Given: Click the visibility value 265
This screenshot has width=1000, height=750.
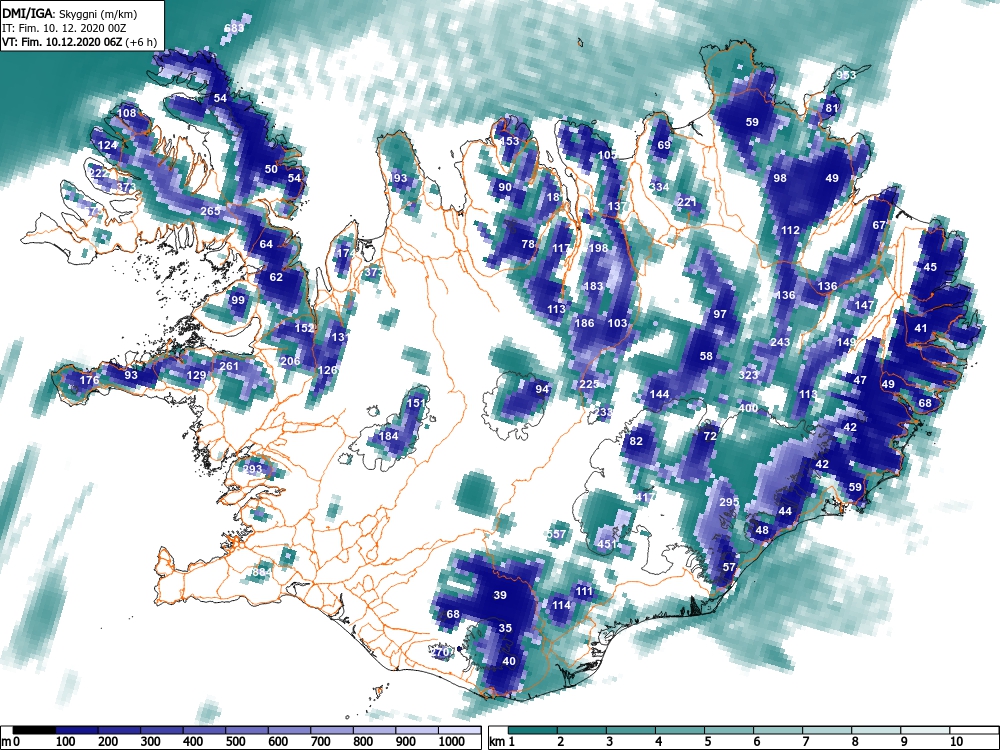Looking at the screenshot, I should (x=210, y=211).
